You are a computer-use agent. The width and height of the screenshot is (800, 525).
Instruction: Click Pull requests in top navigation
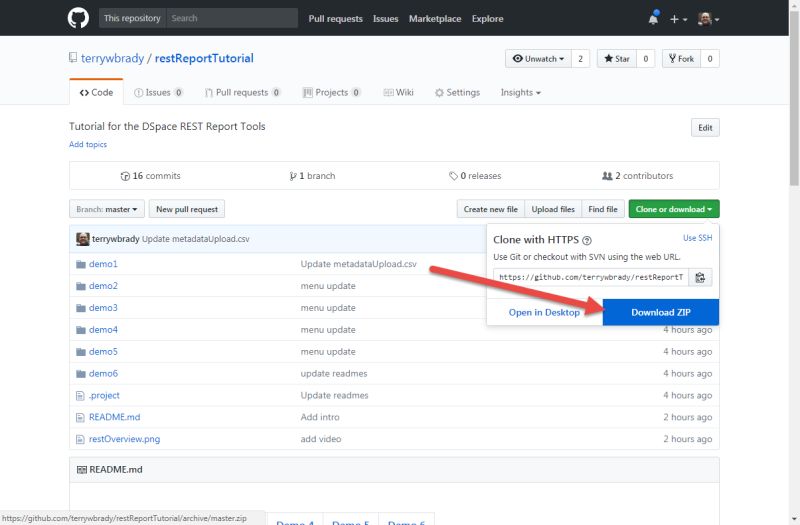[x=335, y=19]
